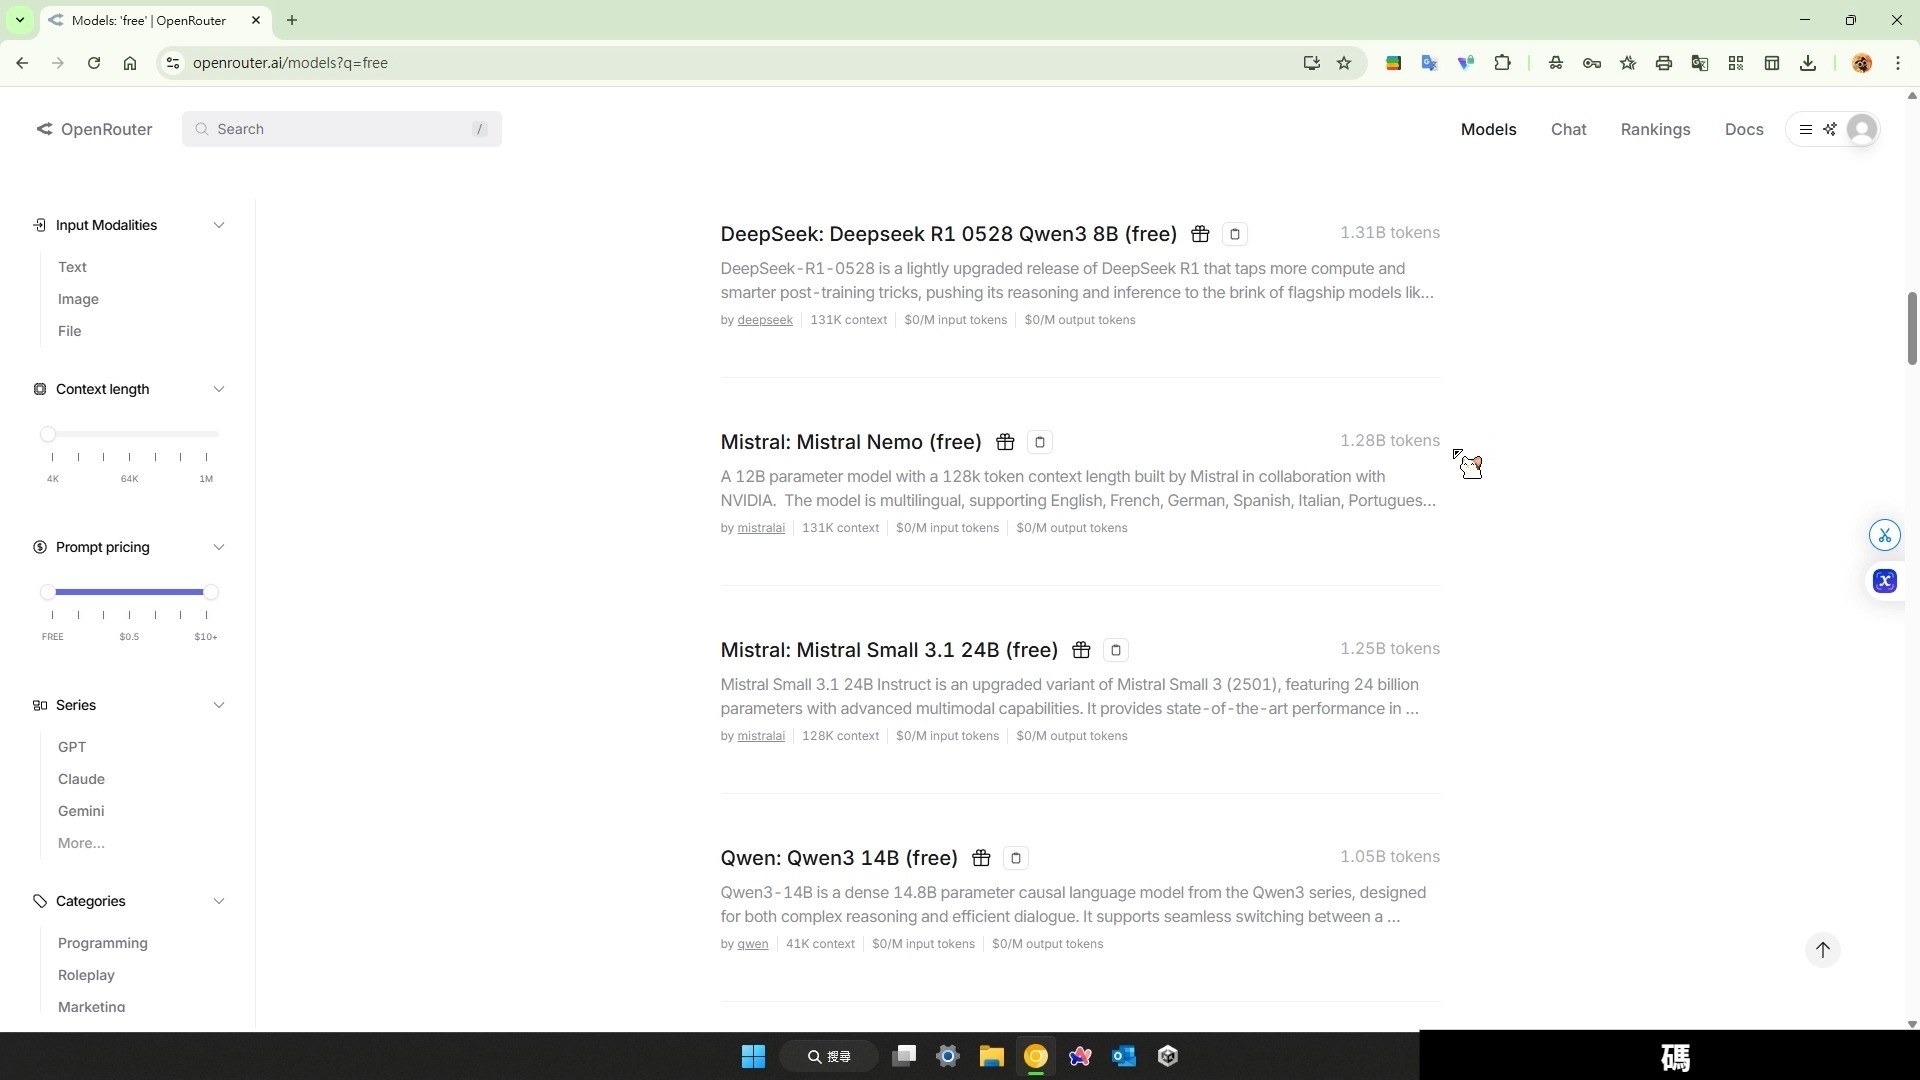Open the mistralai link under Mistral Nemo
The image size is (1920, 1080).
pos(760,528)
